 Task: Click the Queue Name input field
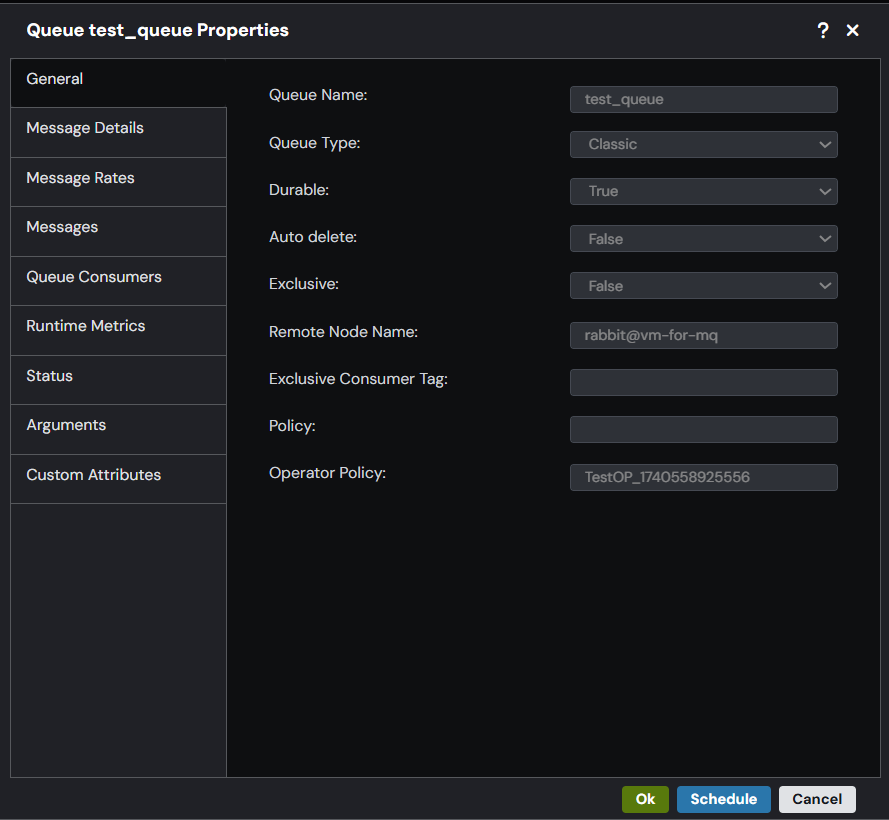click(703, 99)
